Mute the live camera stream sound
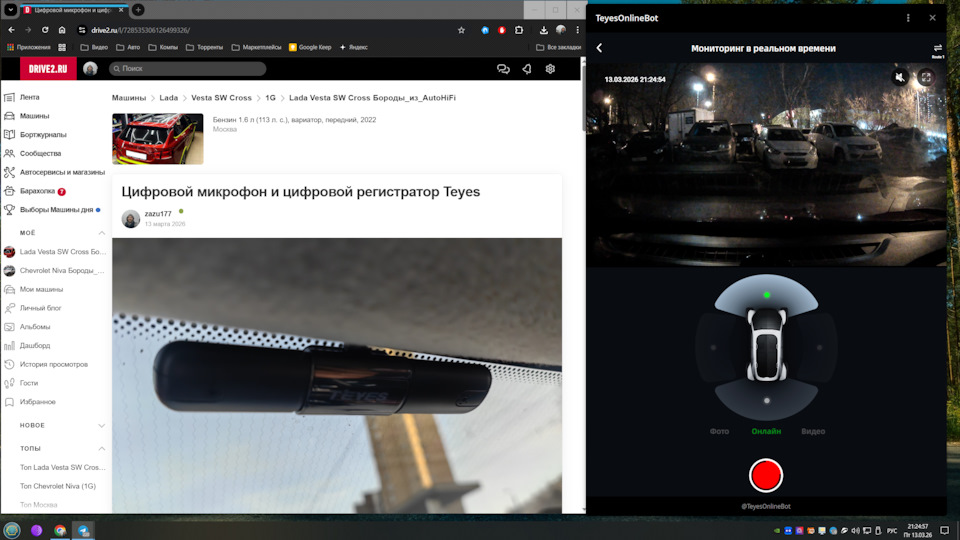 [899, 78]
